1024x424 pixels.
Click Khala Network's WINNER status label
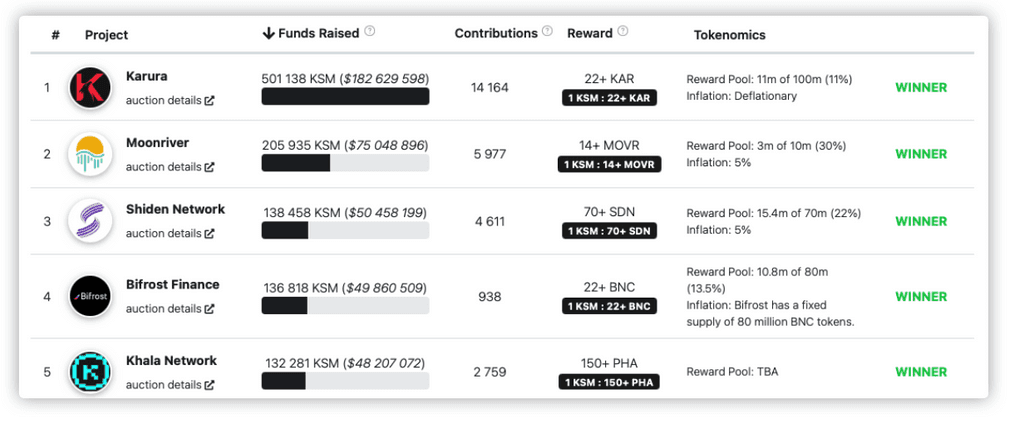921,372
